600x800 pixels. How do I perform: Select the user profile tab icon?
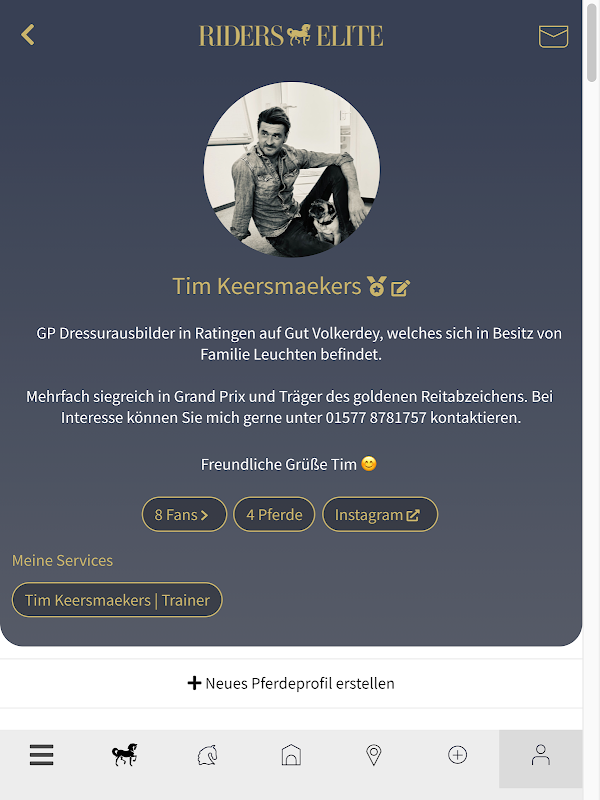tap(541, 755)
